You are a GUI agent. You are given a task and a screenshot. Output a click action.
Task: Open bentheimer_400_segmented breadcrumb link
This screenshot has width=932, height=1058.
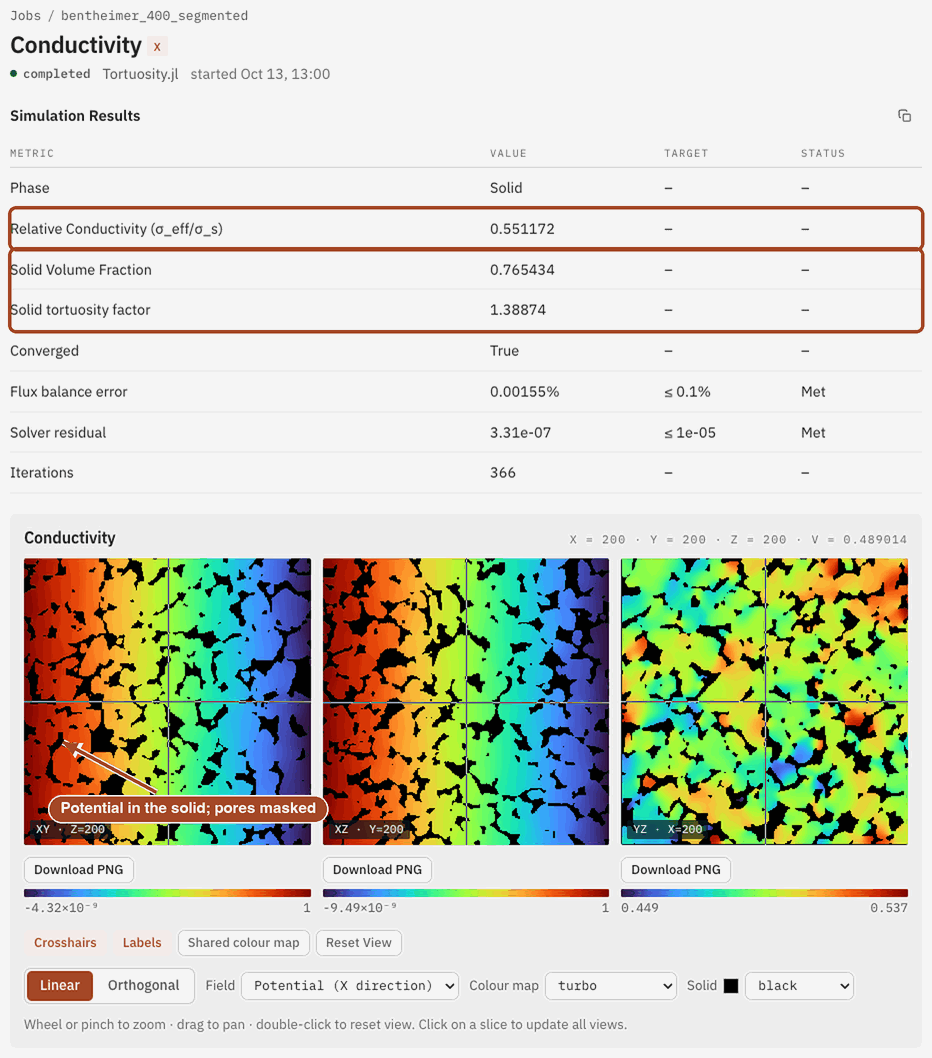[155, 16]
